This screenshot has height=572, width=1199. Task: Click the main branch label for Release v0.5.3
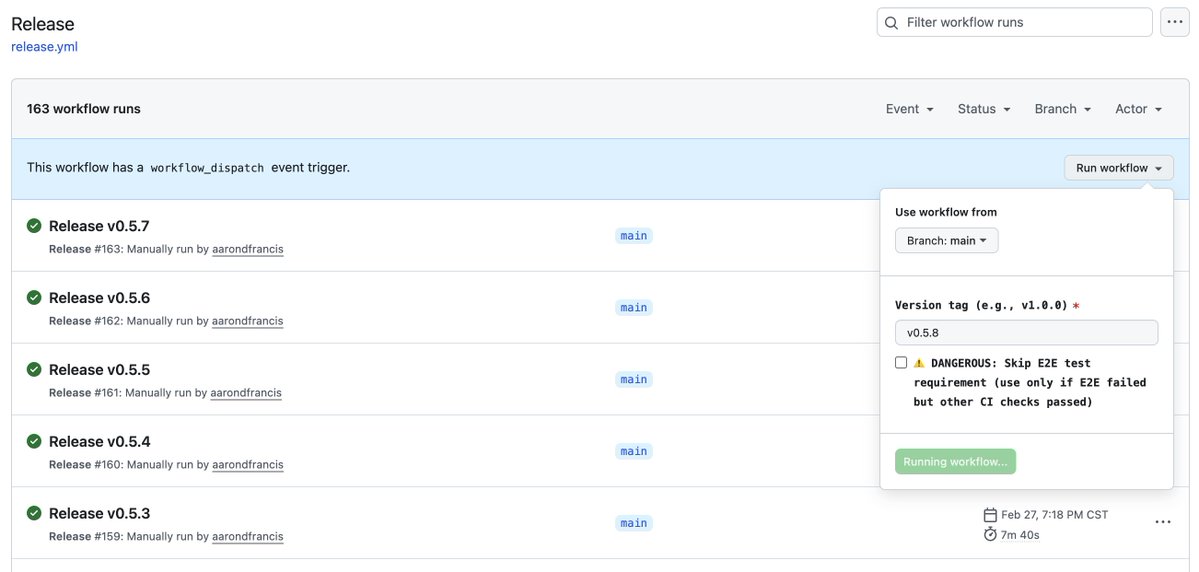point(634,523)
